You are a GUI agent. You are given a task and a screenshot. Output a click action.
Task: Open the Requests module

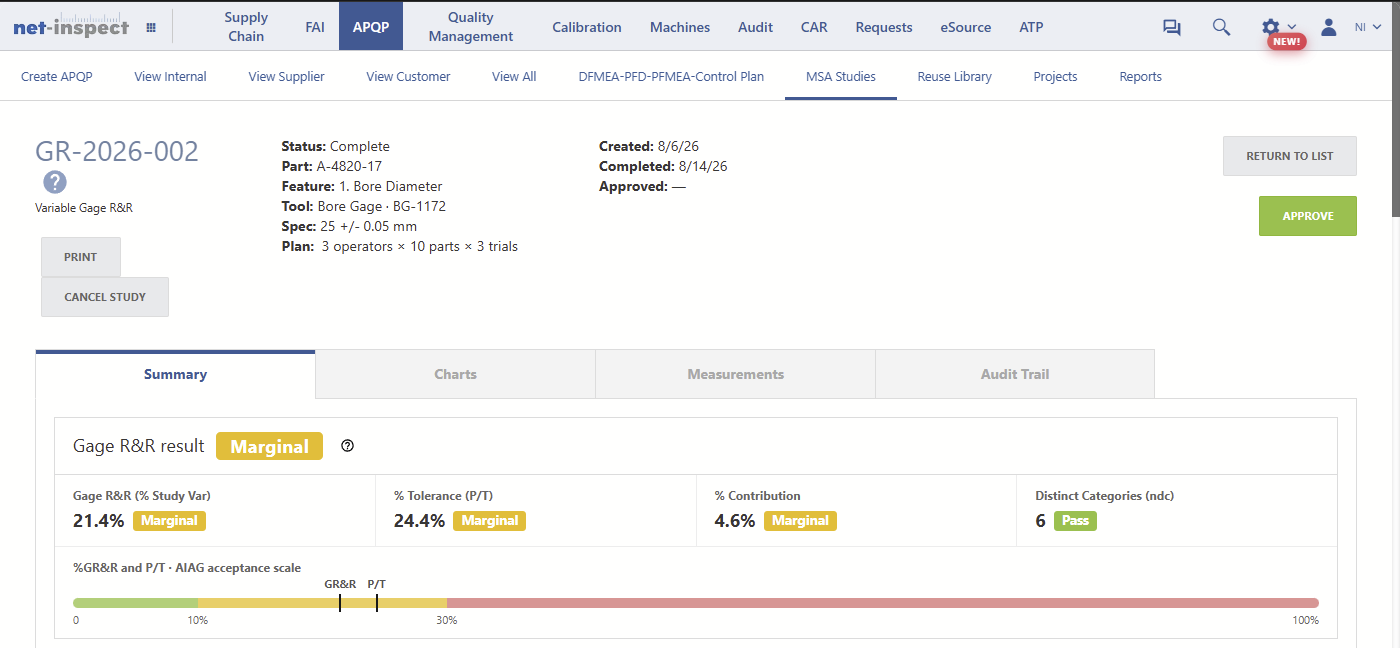coord(884,27)
